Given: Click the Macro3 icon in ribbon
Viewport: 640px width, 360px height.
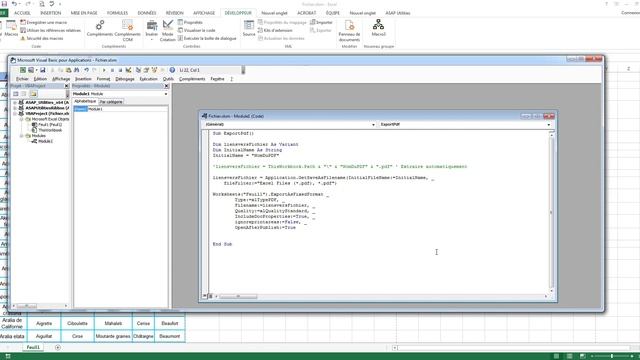Looking at the screenshot, I should tap(378, 28).
